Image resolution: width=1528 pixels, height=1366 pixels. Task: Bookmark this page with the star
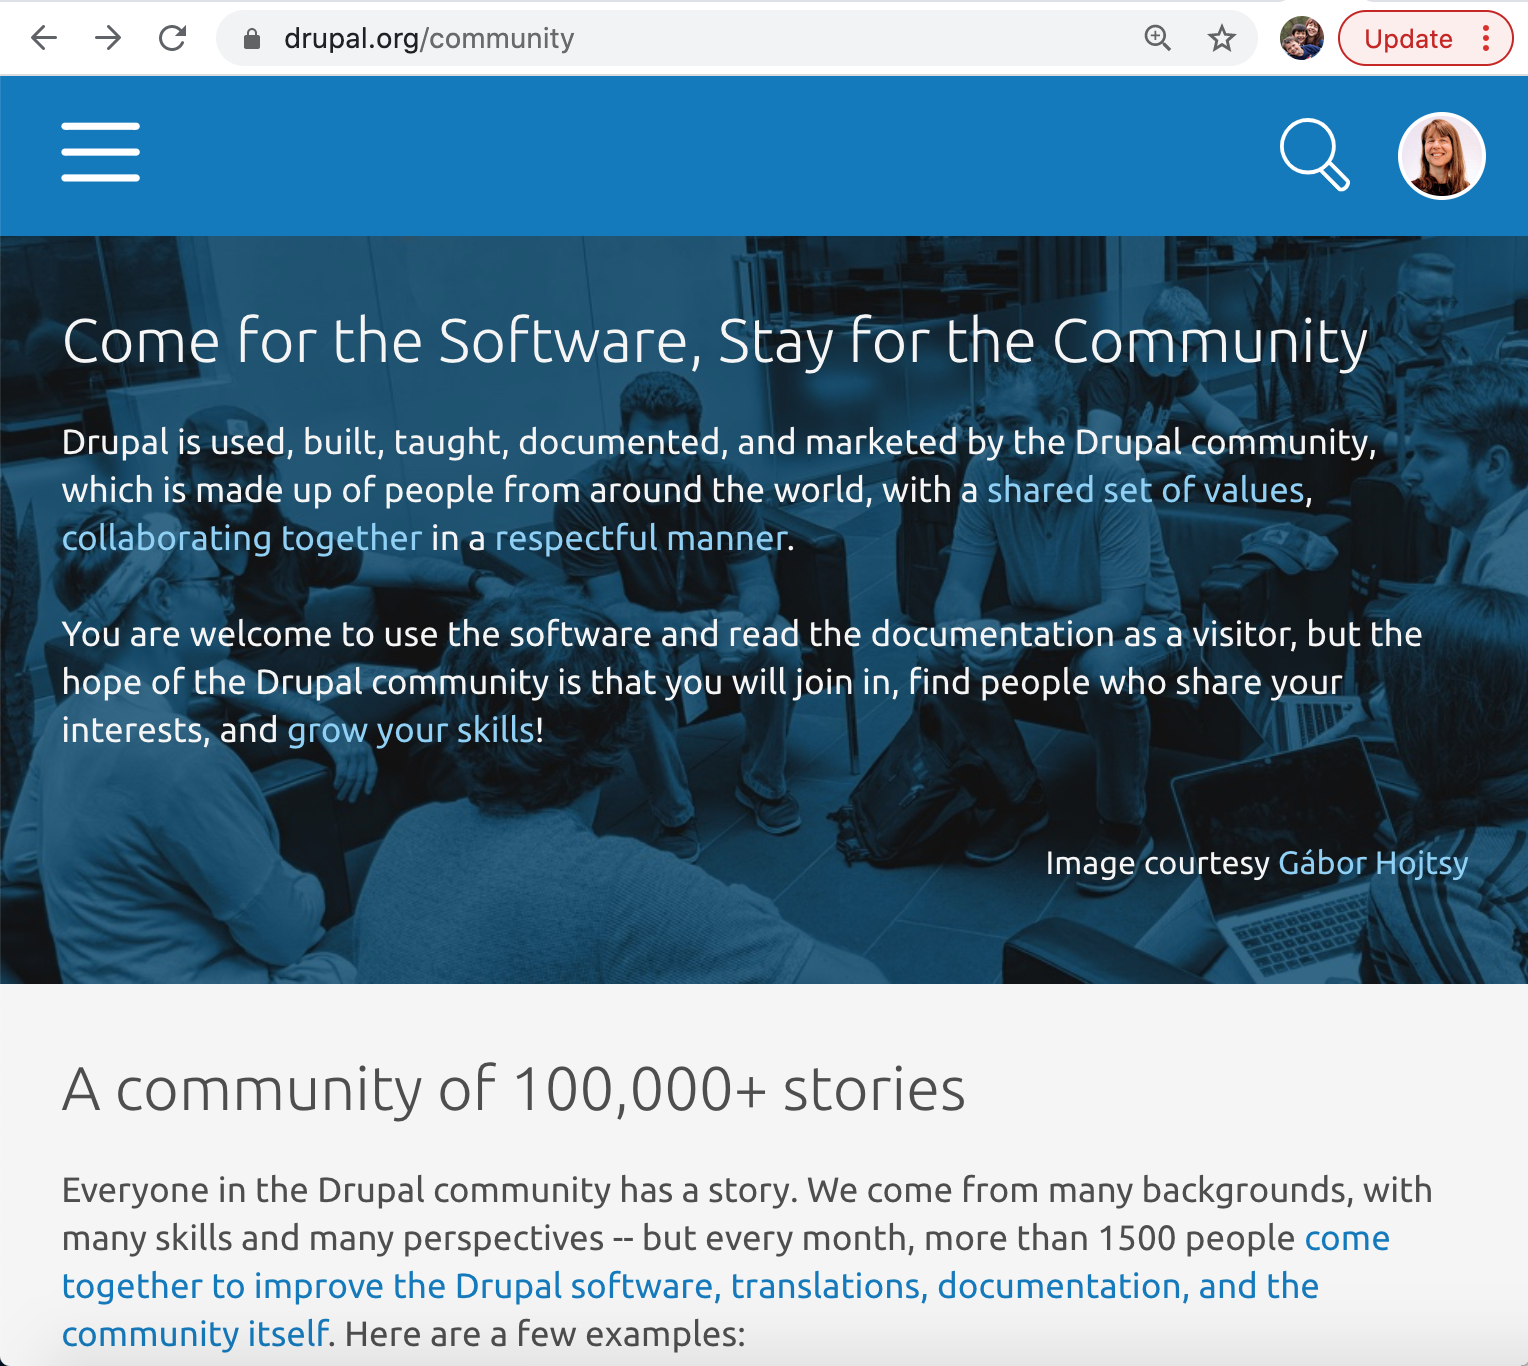pyautogui.click(x=1221, y=38)
